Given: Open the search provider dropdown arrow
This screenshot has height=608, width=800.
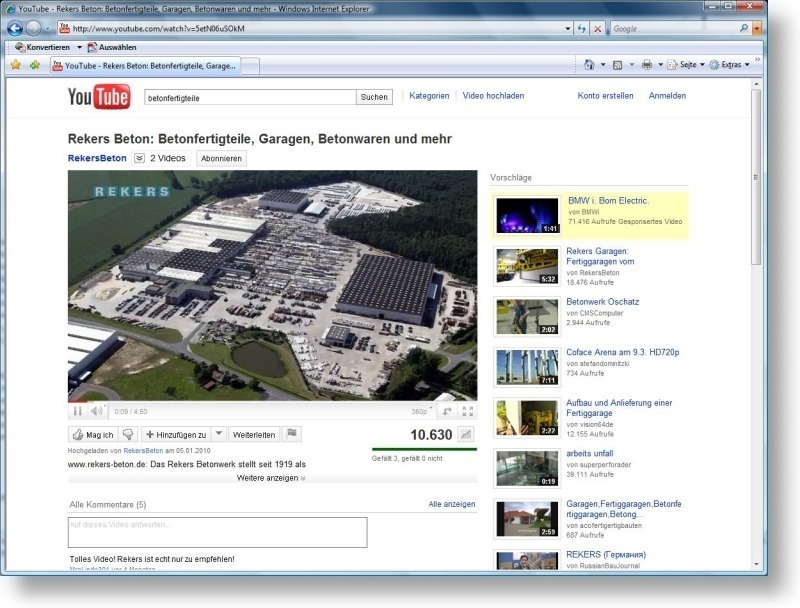Looking at the screenshot, I should 757,29.
